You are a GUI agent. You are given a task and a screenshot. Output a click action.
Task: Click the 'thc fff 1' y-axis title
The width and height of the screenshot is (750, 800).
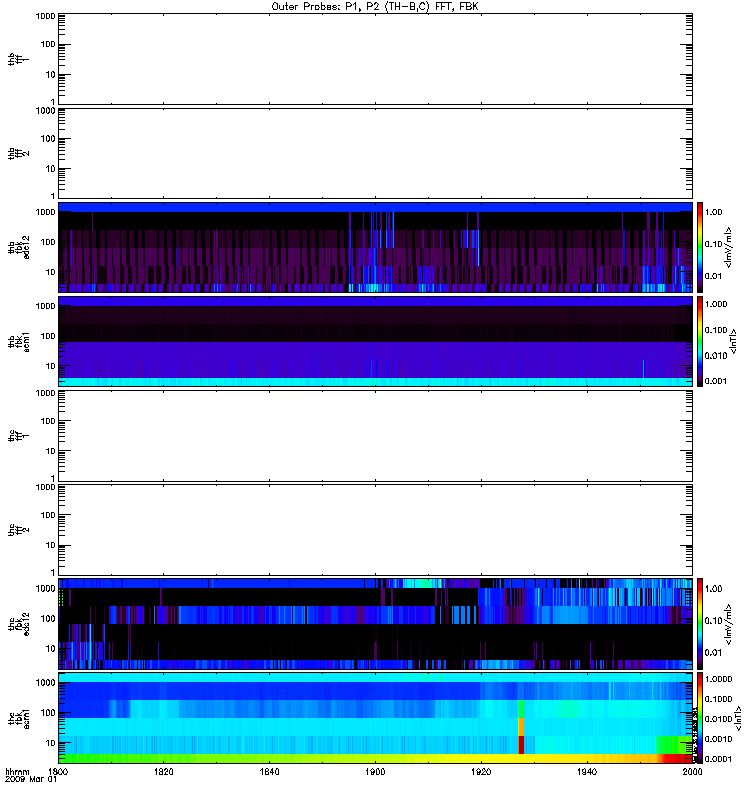click(18, 436)
